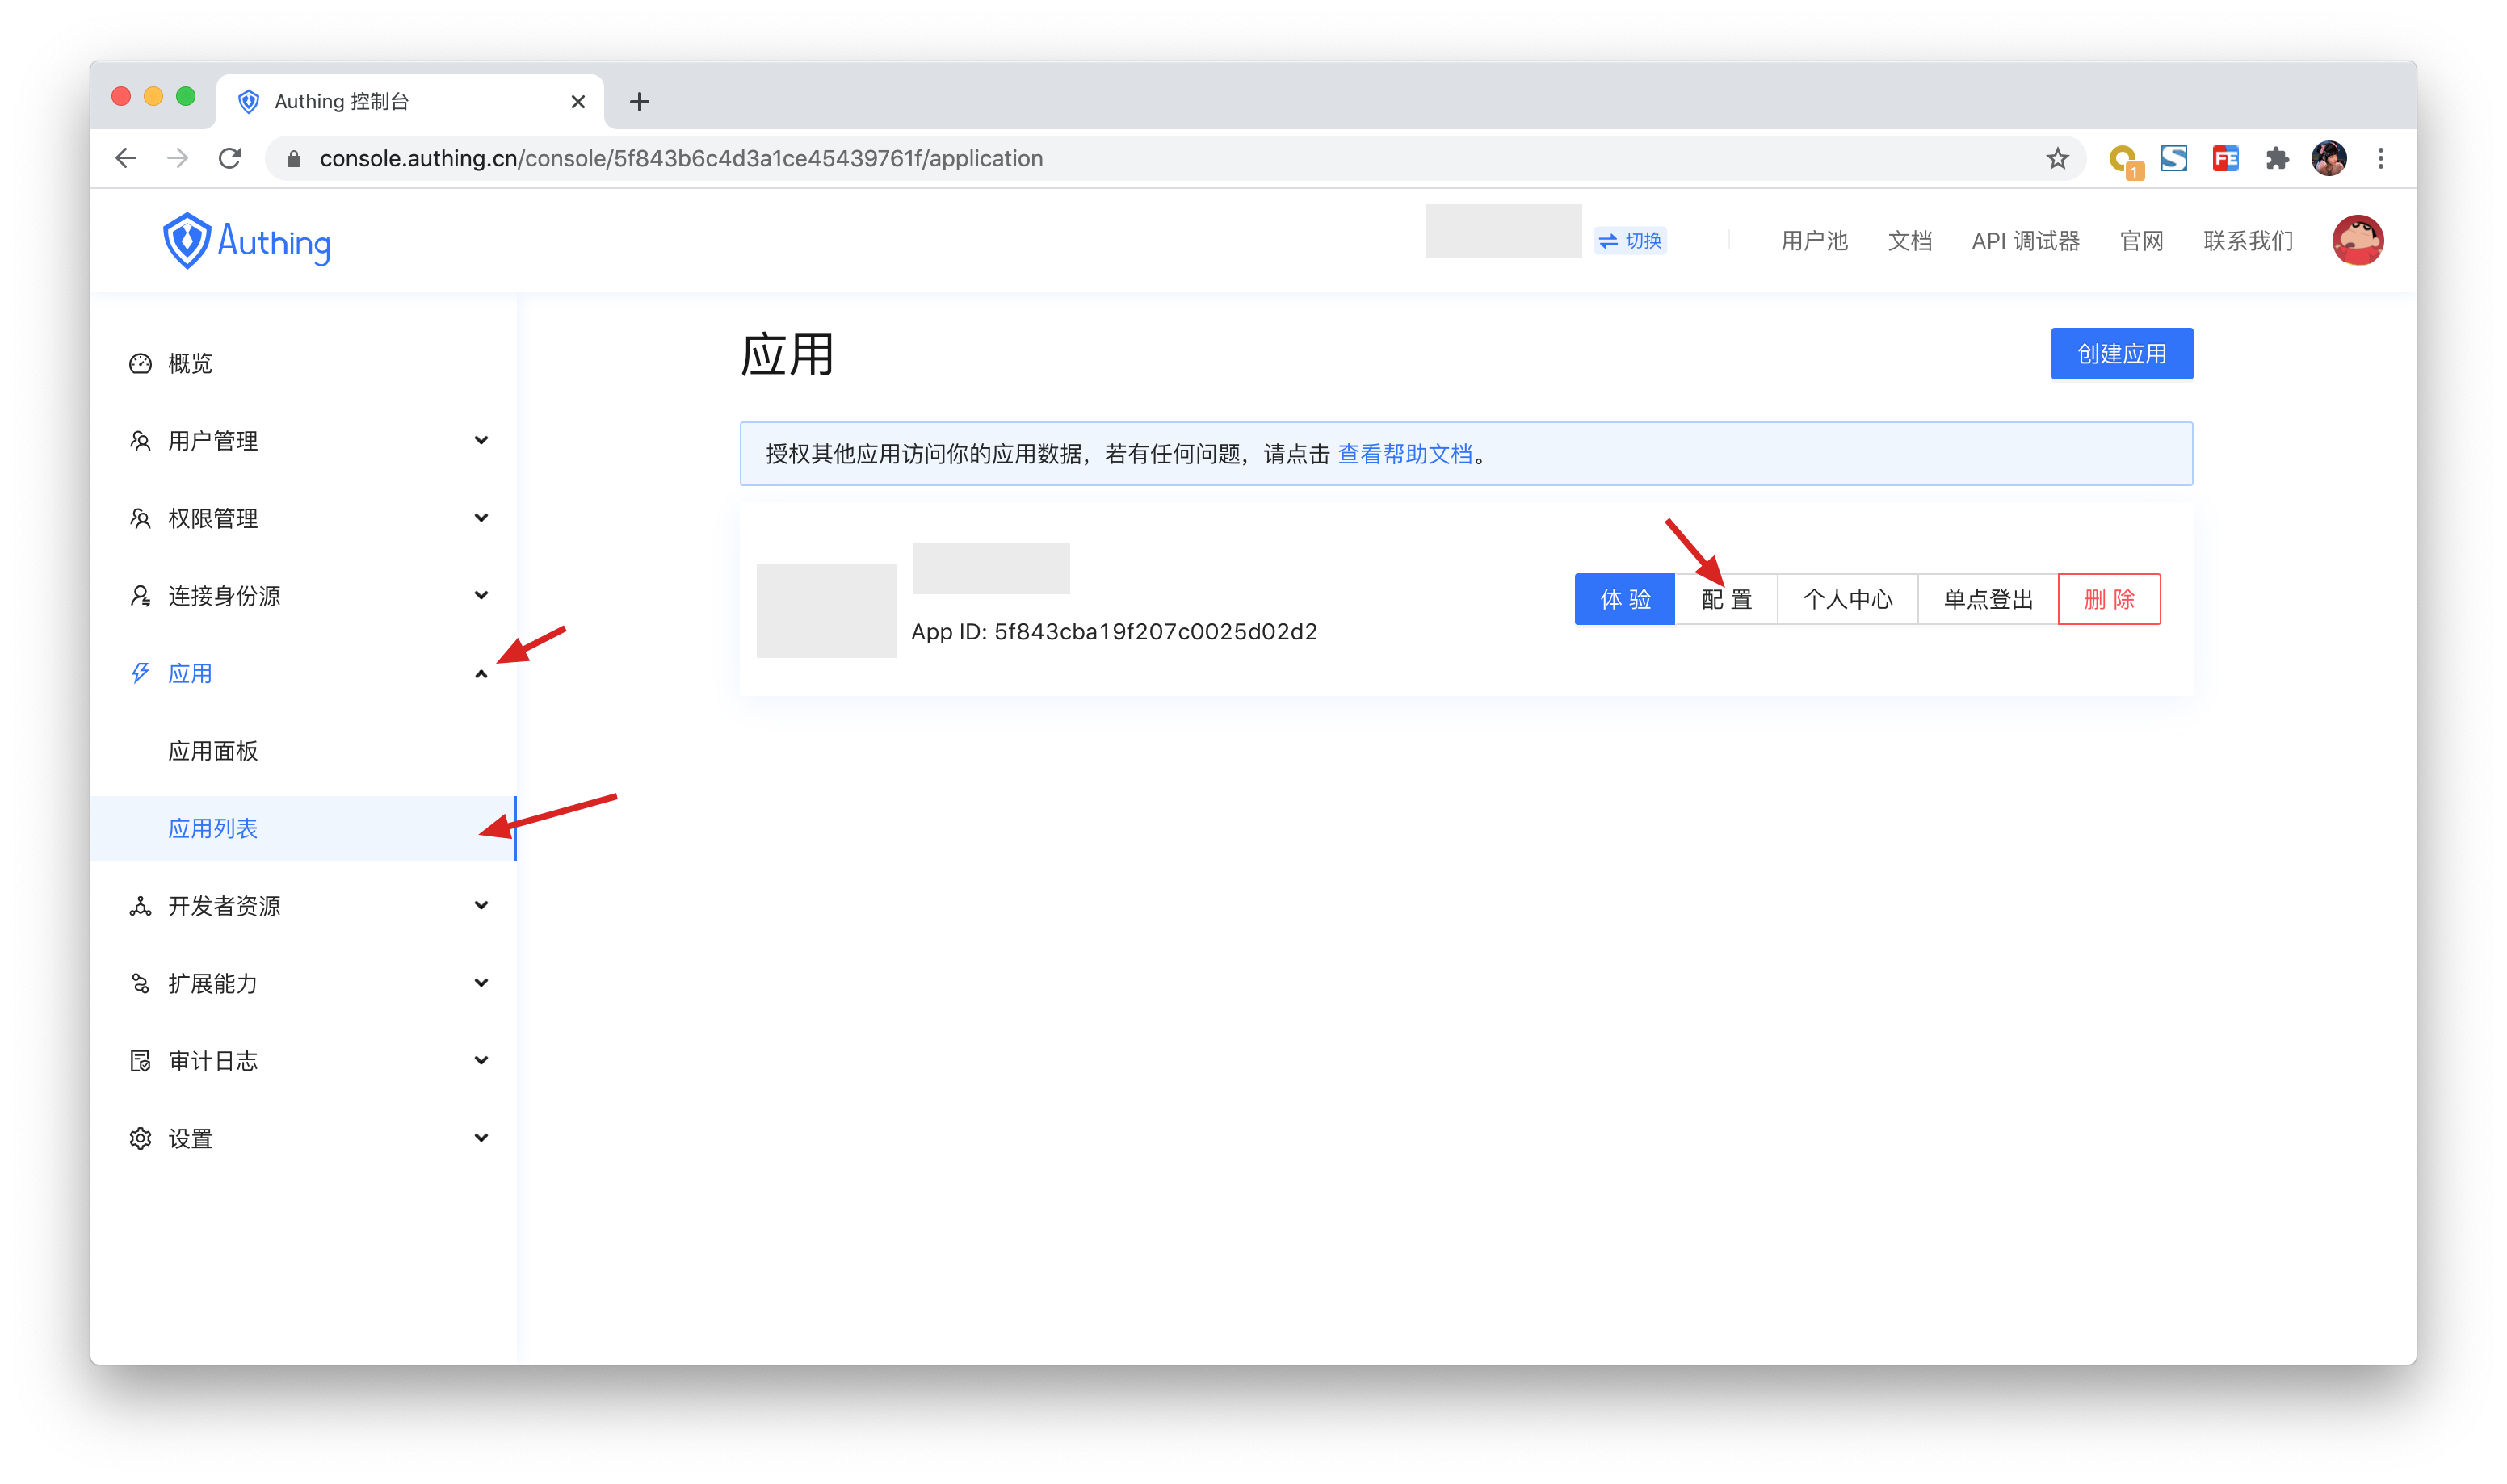Viewport: 2507px width, 1484px height.
Task: Open the 查看帮助文档 link
Action: click(1405, 454)
